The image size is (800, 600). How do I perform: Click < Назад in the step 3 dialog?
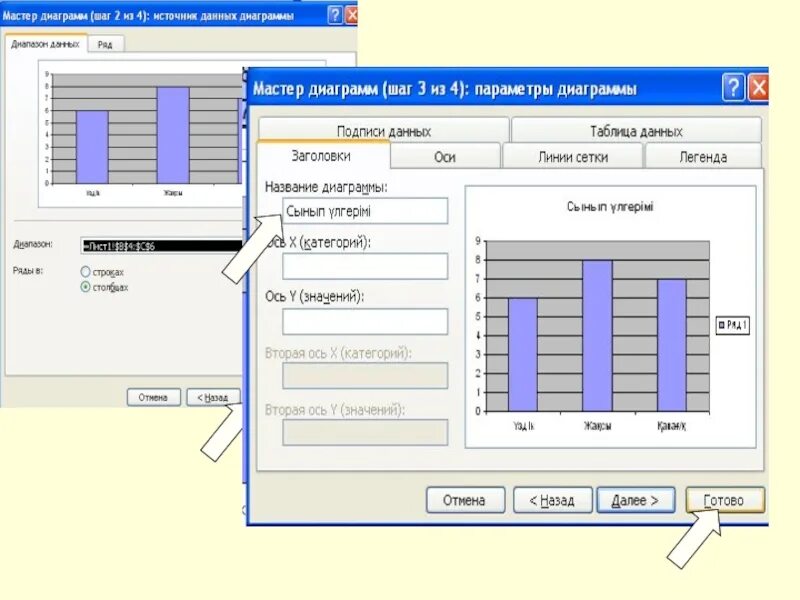[552, 500]
